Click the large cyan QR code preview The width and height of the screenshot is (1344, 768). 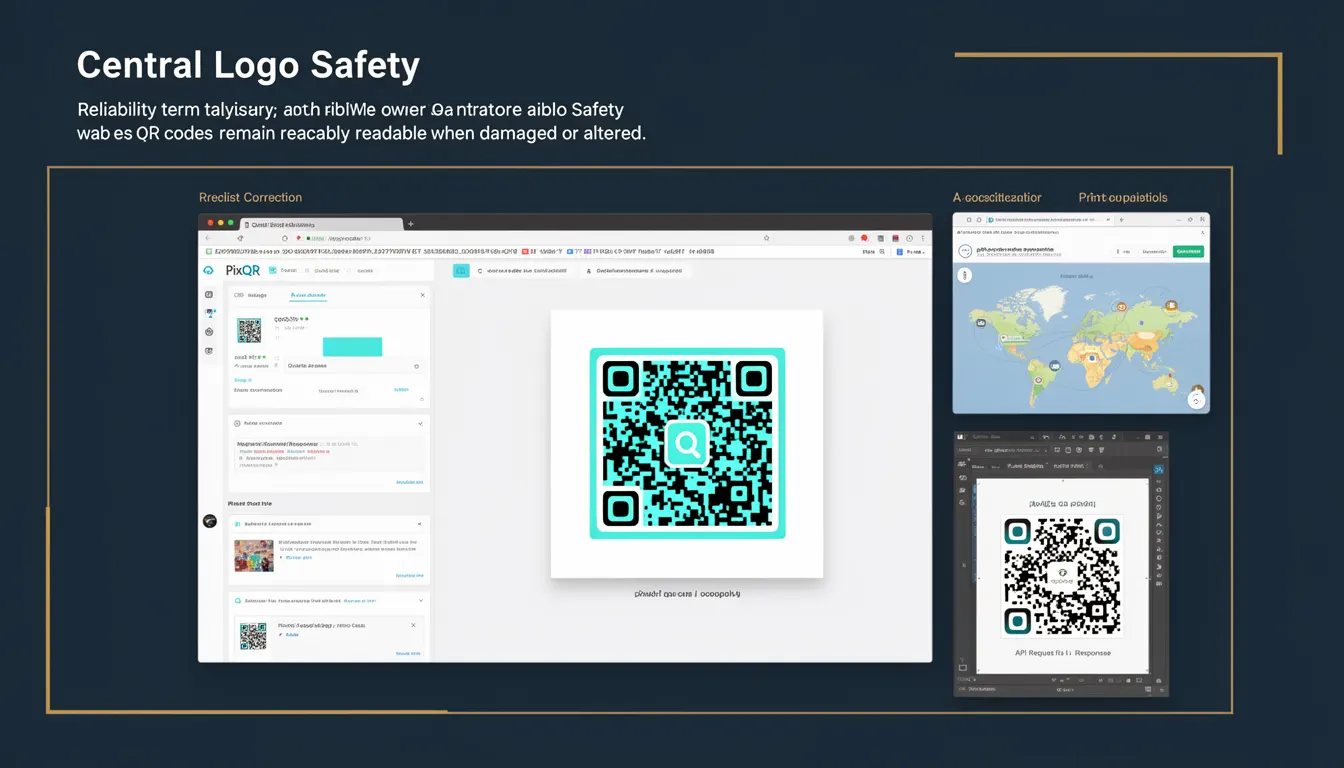click(x=687, y=443)
